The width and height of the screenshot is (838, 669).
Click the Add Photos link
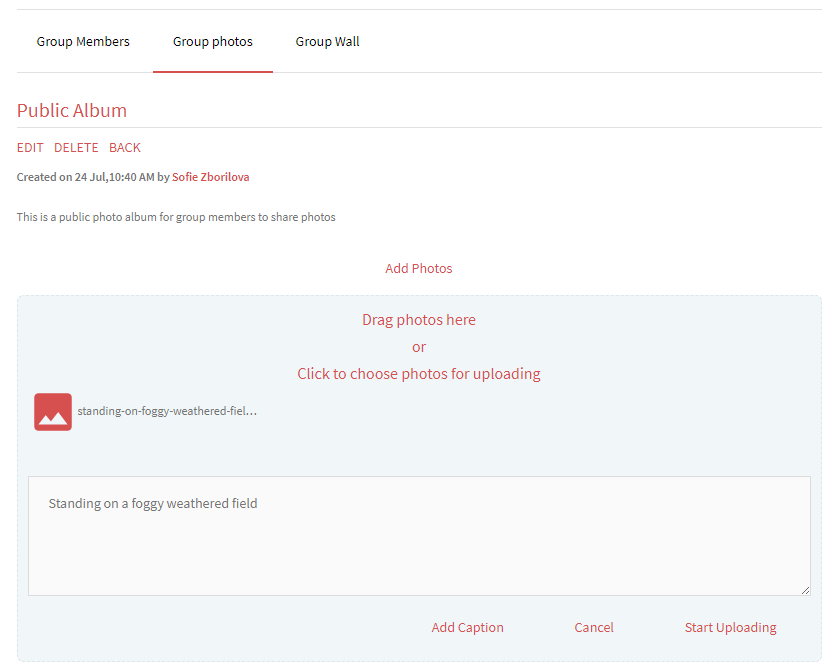point(418,269)
